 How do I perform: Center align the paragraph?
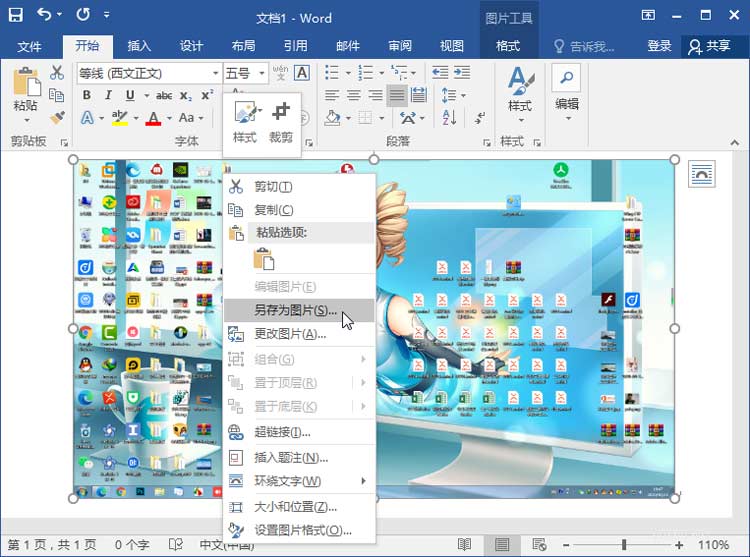[354, 95]
